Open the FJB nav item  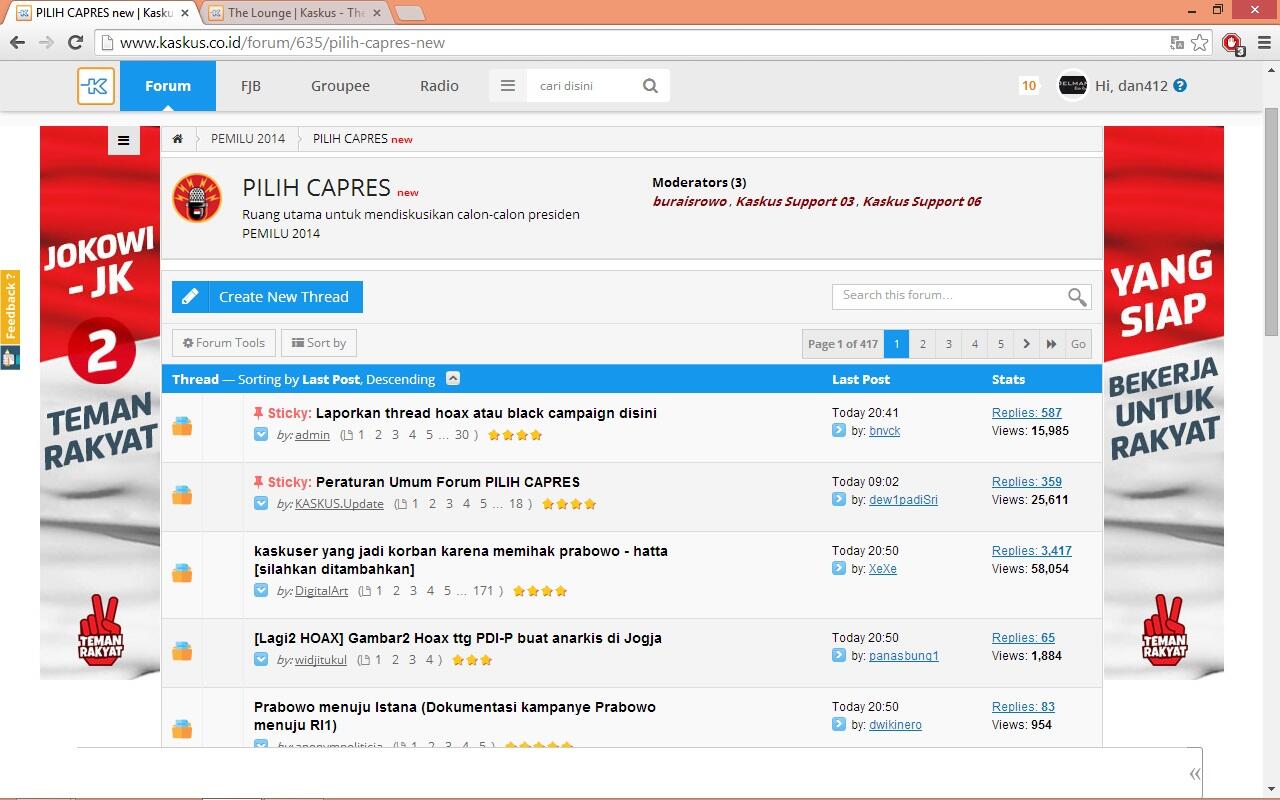pos(251,86)
